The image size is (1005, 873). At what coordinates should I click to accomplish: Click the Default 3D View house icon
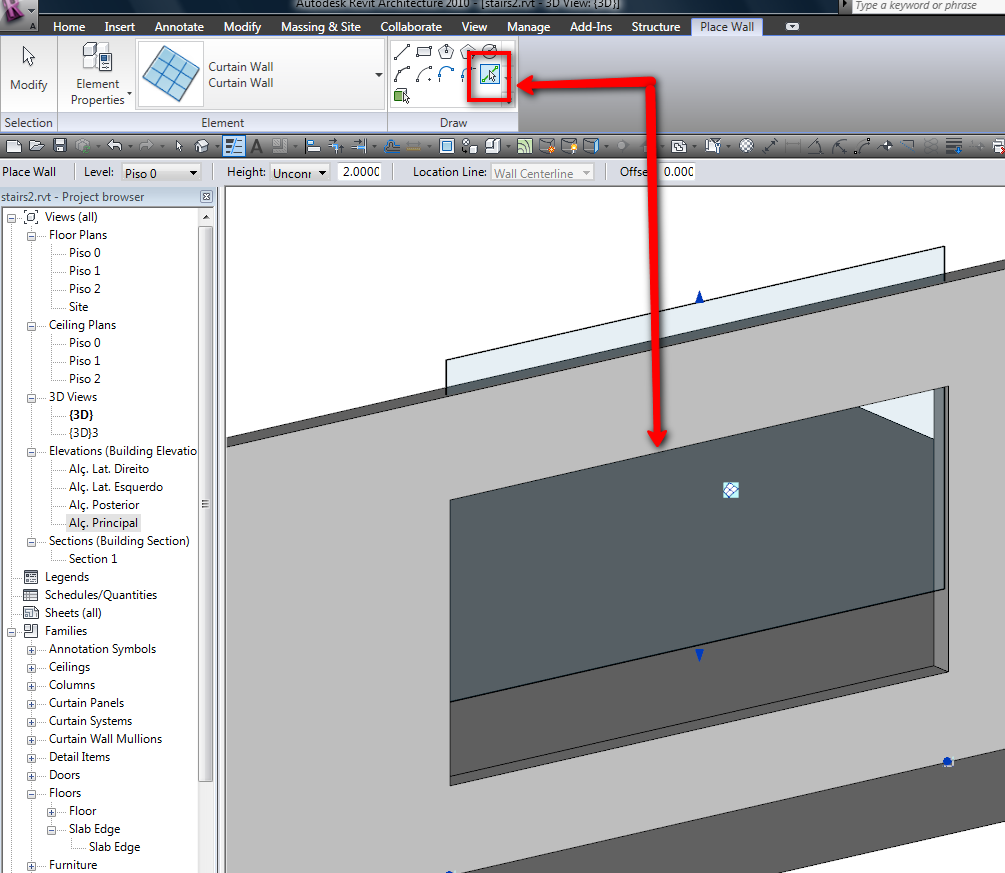(202, 146)
